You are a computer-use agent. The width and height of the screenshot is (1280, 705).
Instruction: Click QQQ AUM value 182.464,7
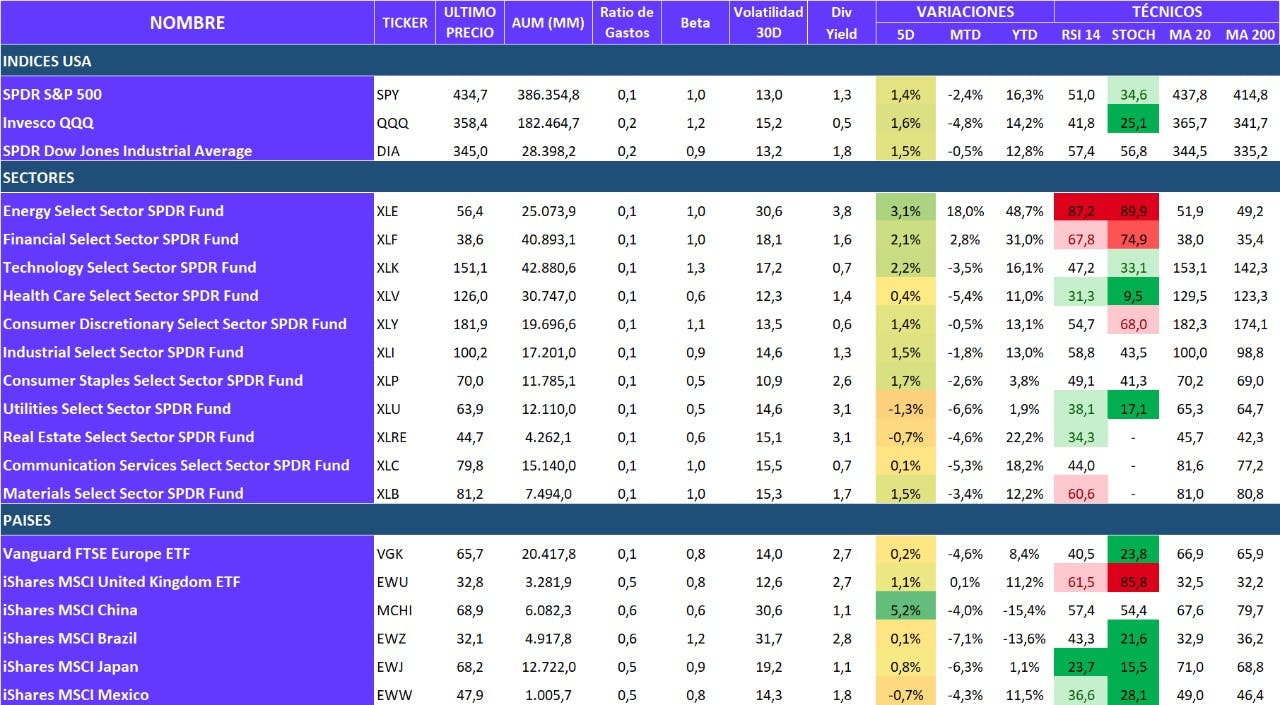click(548, 122)
